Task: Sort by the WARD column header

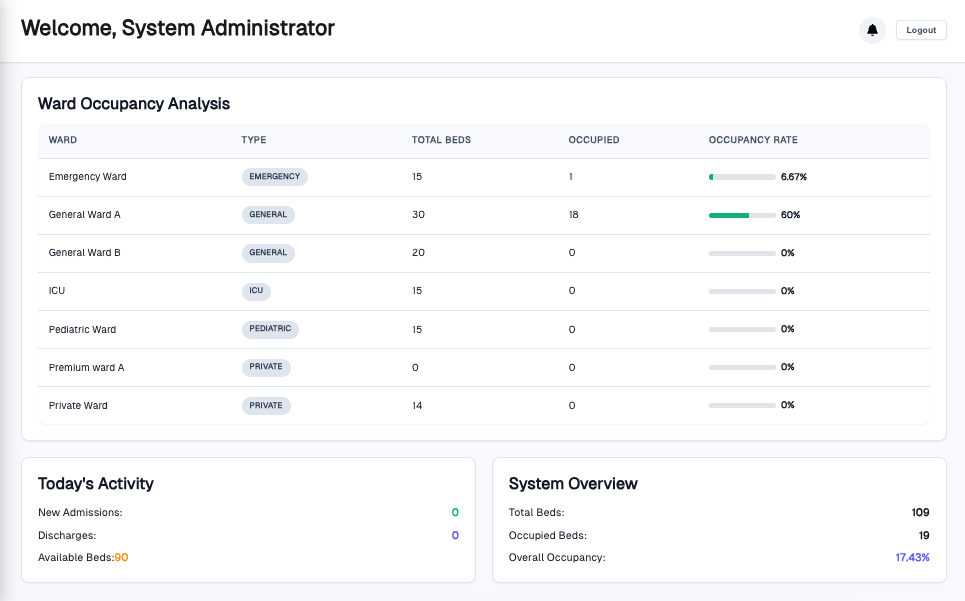Action: pos(62,140)
